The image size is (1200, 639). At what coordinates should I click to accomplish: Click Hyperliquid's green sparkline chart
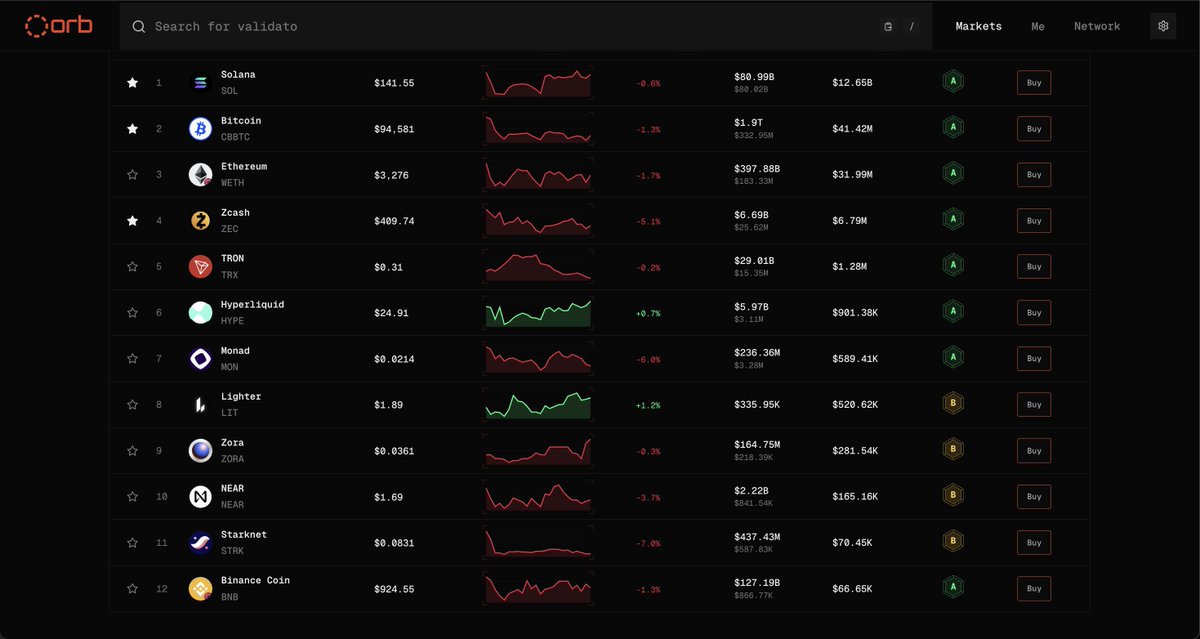click(538, 313)
